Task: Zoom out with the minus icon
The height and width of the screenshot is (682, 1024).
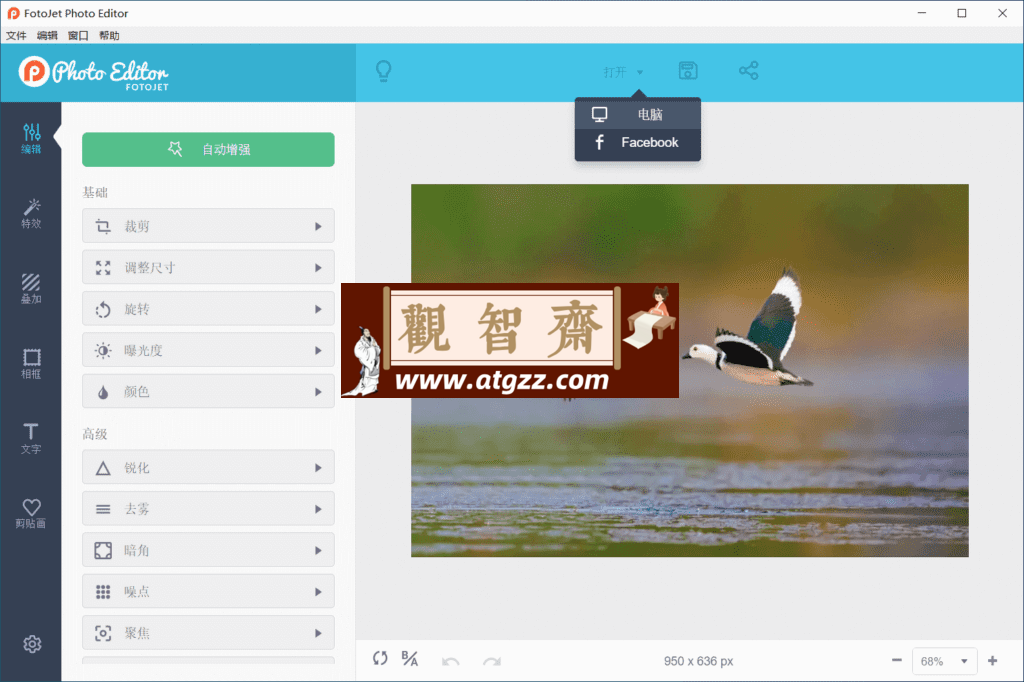Action: [x=897, y=660]
